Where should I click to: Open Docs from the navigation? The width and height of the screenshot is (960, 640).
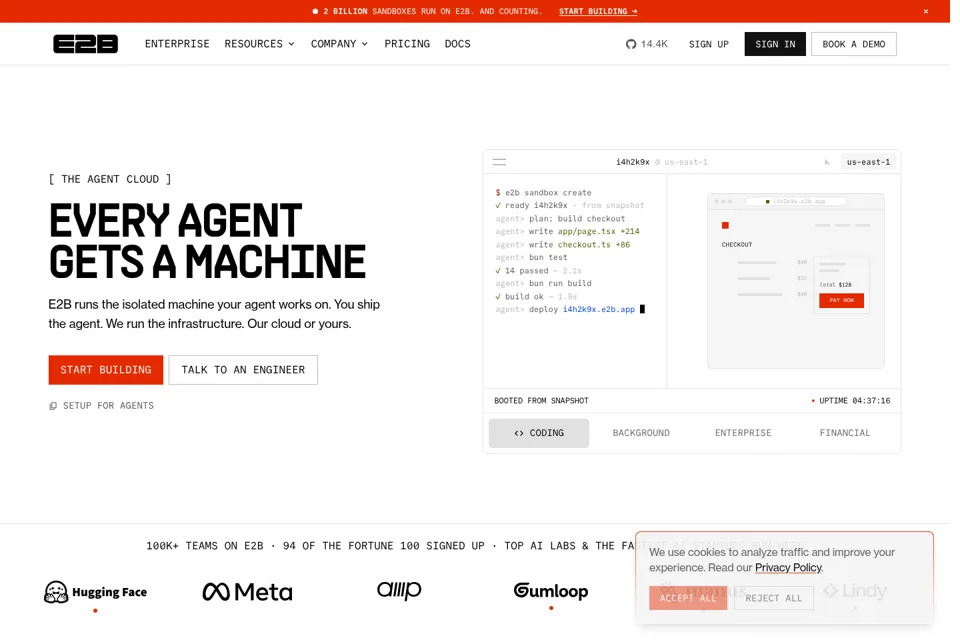click(457, 44)
